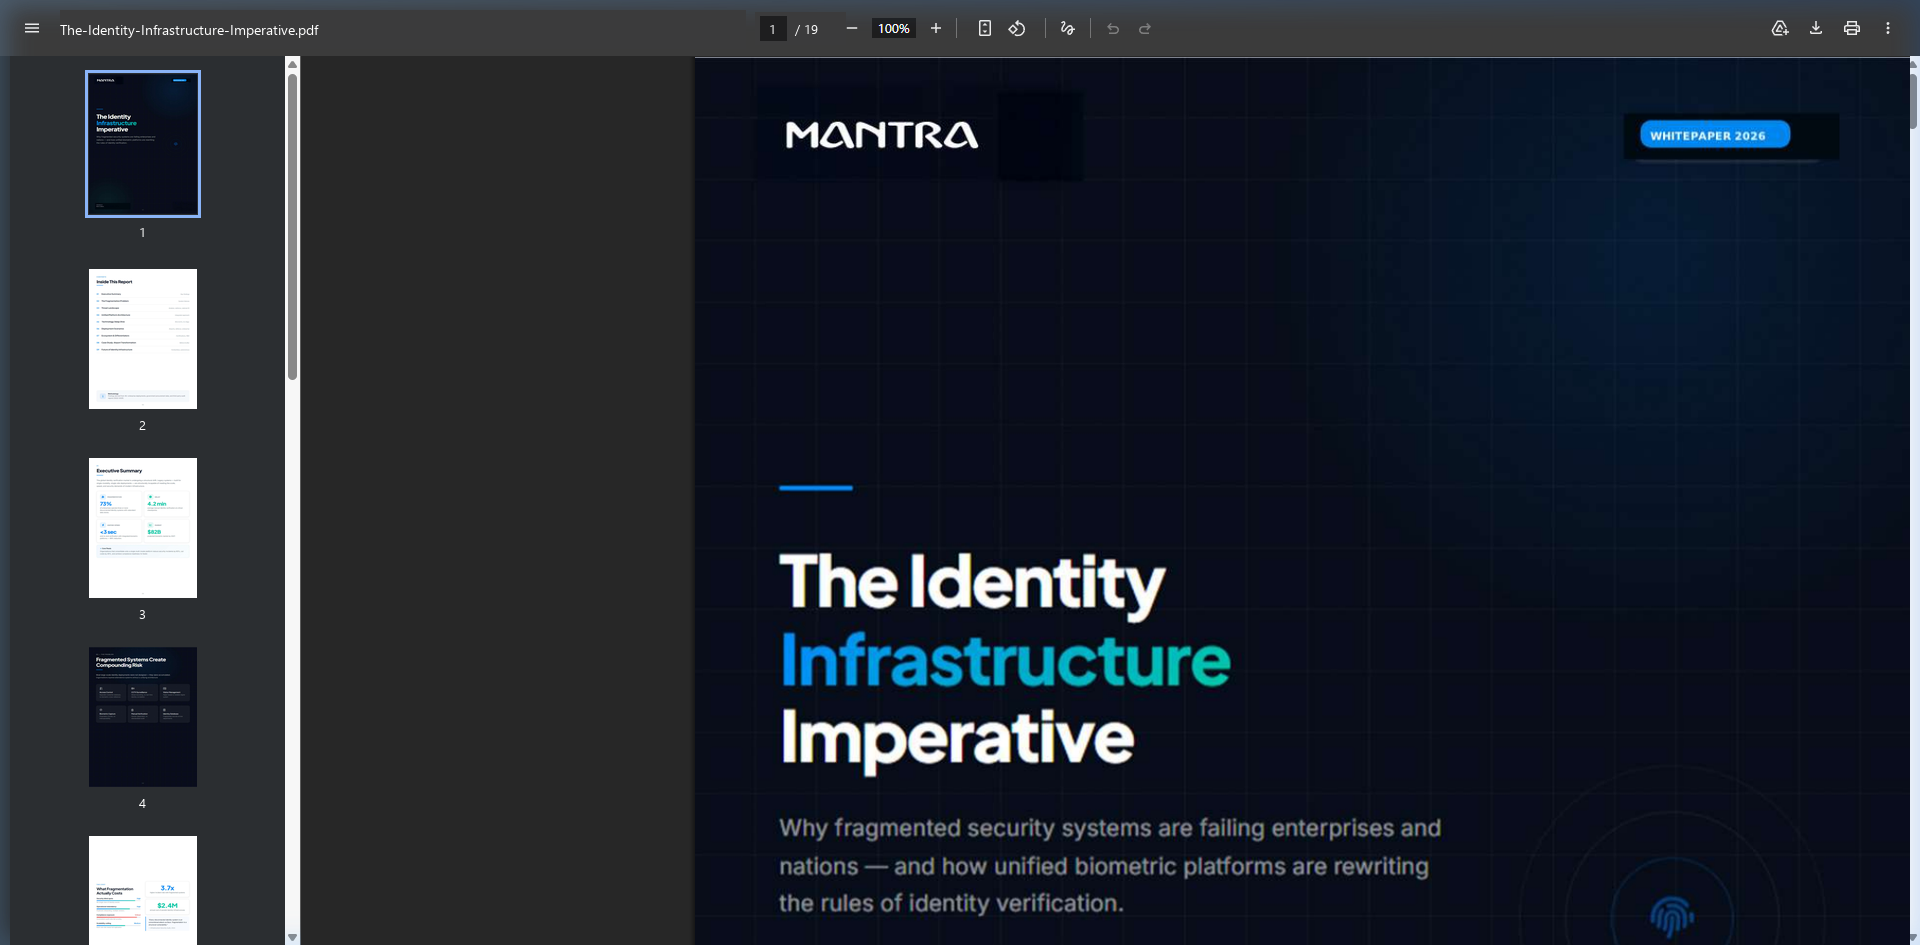Jump to page 2 thumbnail
The image size is (1920, 945).
click(143, 339)
